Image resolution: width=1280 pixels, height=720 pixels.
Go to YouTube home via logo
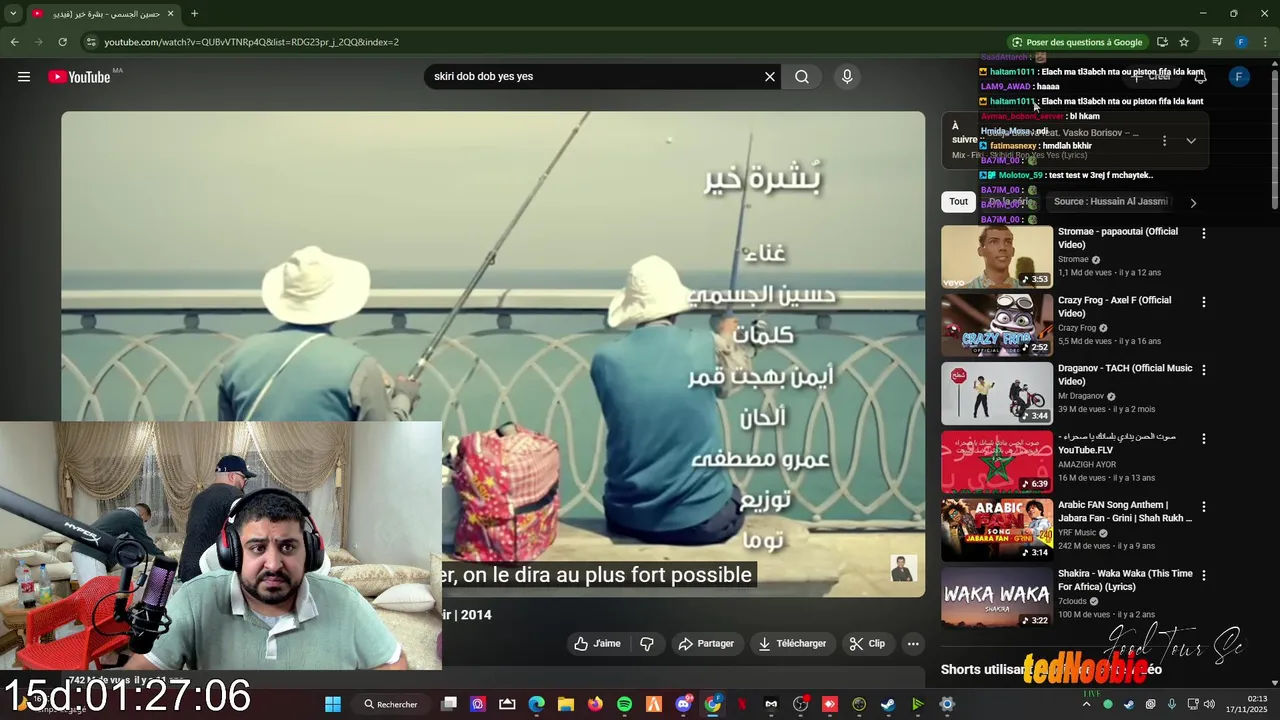79,77
